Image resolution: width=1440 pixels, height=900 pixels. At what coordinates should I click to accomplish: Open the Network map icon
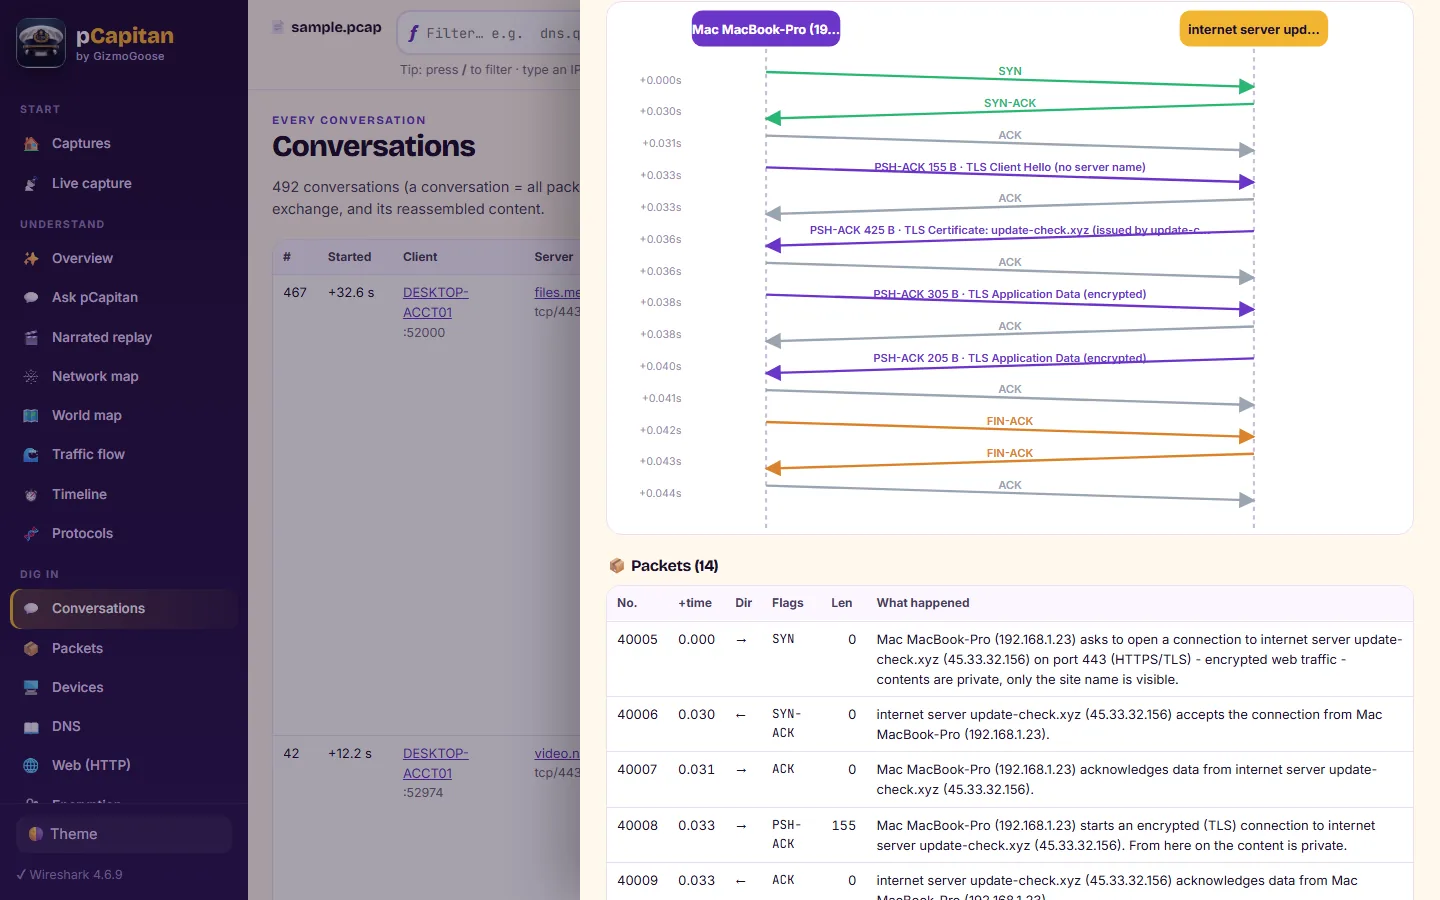[x=31, y=377]
